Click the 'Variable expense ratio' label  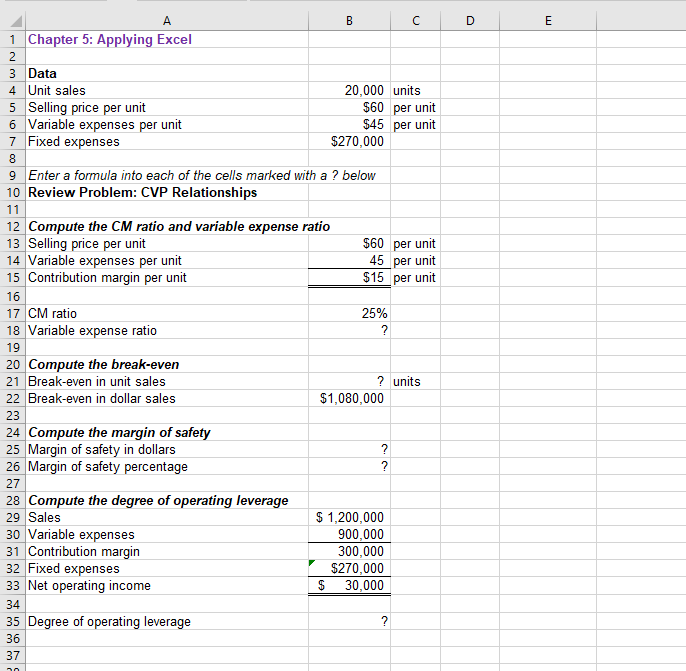point(92,331)
